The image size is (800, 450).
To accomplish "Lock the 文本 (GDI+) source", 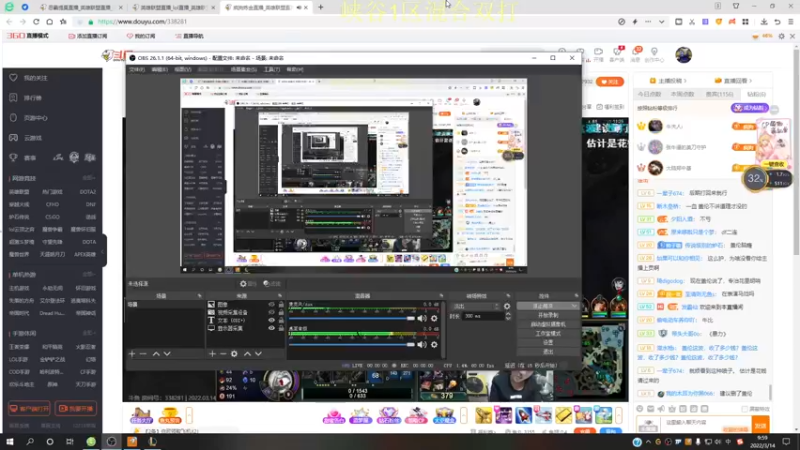I will pos(281,320).
